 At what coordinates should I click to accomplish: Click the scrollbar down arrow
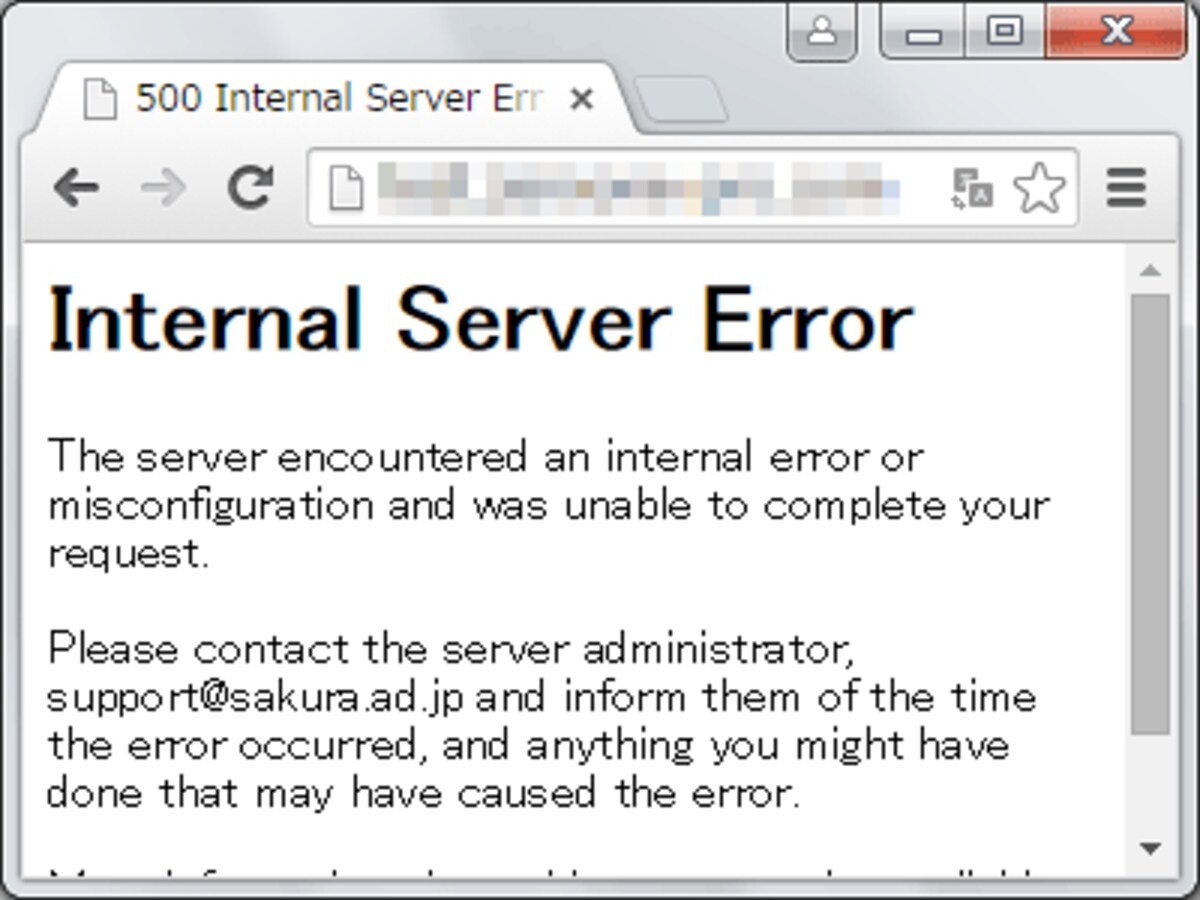(1150, 849)
